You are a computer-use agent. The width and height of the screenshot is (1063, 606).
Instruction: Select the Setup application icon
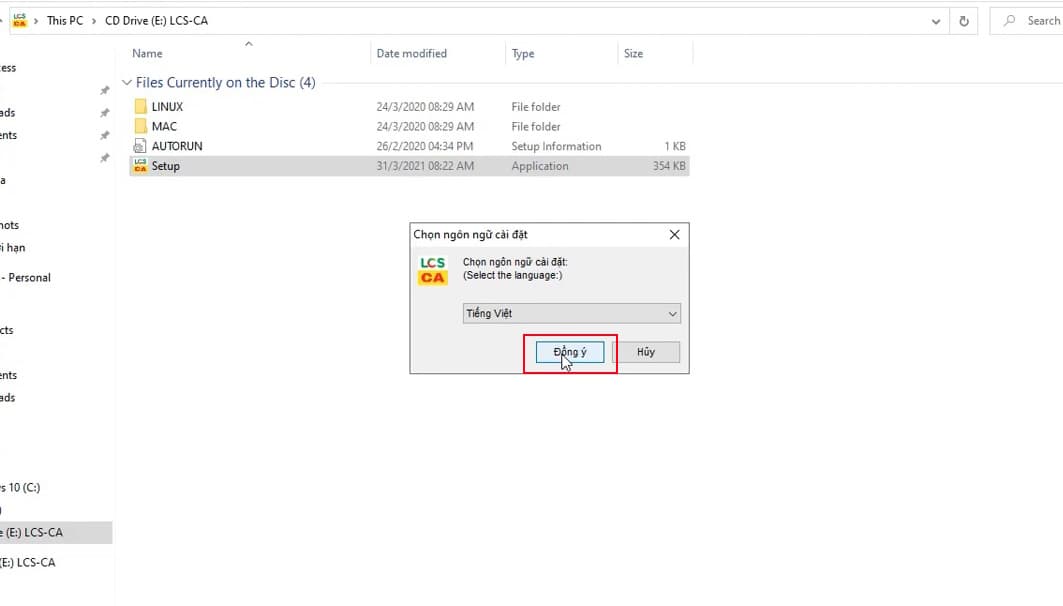tap(140, 166)
